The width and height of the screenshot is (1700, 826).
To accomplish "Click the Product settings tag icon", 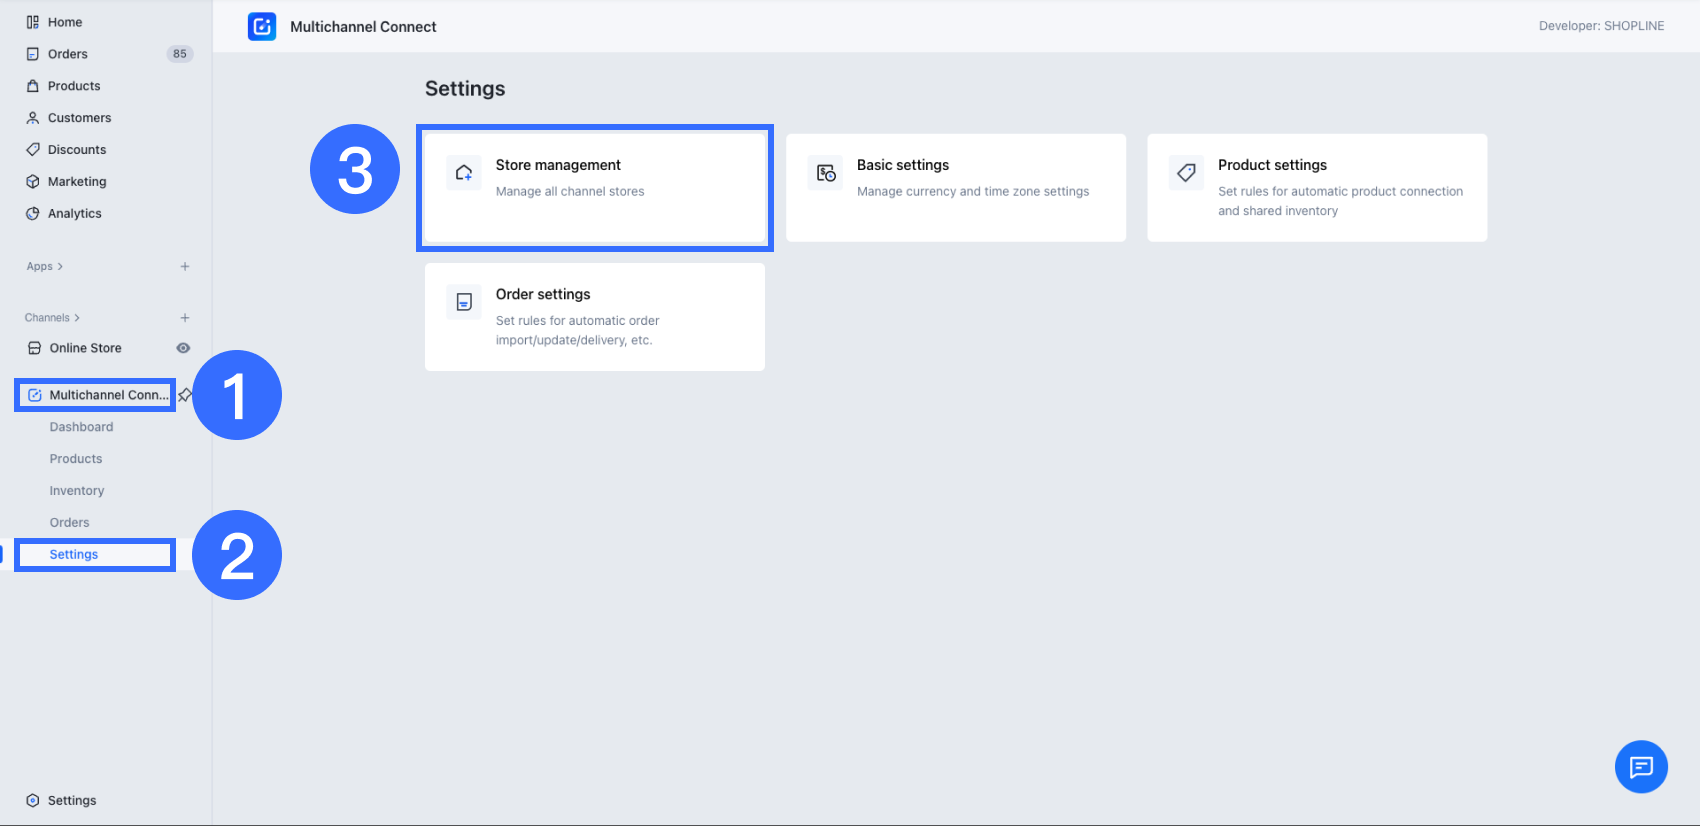I will [x=1186, y=173].
